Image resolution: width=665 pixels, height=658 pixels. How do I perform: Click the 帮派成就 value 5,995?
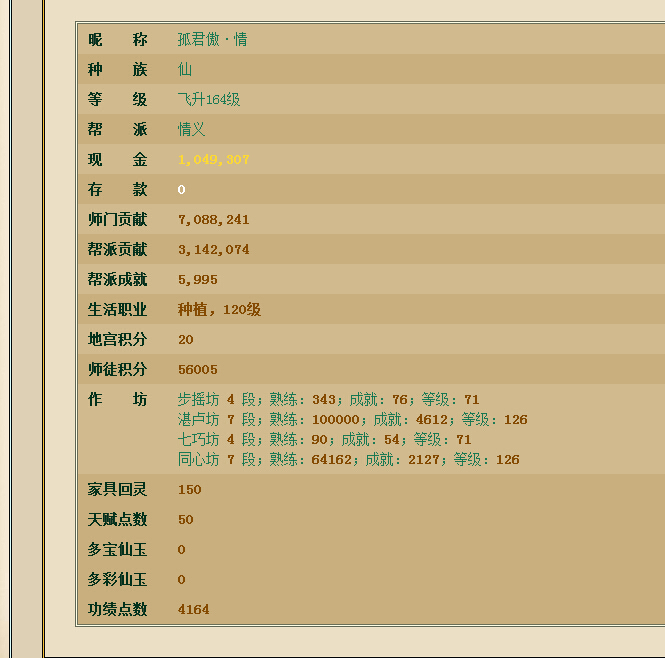point(198,280)
